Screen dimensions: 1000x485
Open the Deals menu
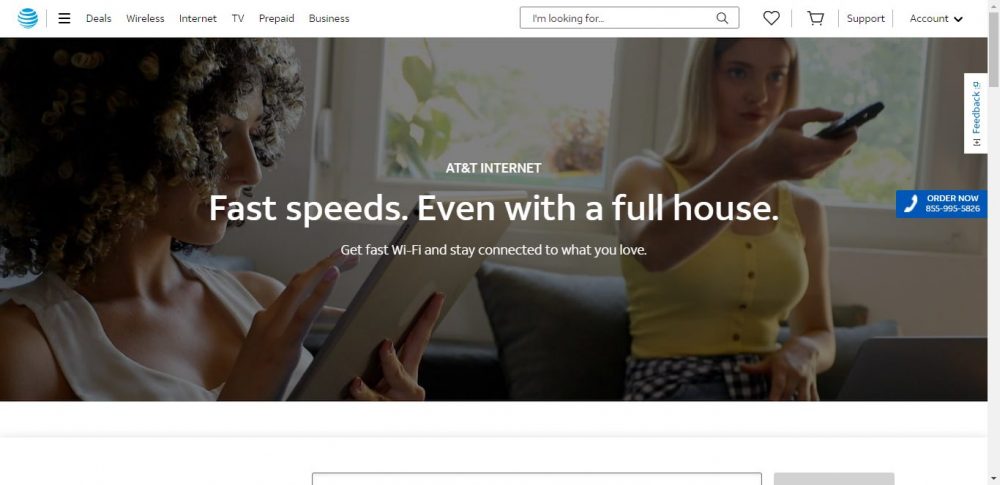coord(99,19)
